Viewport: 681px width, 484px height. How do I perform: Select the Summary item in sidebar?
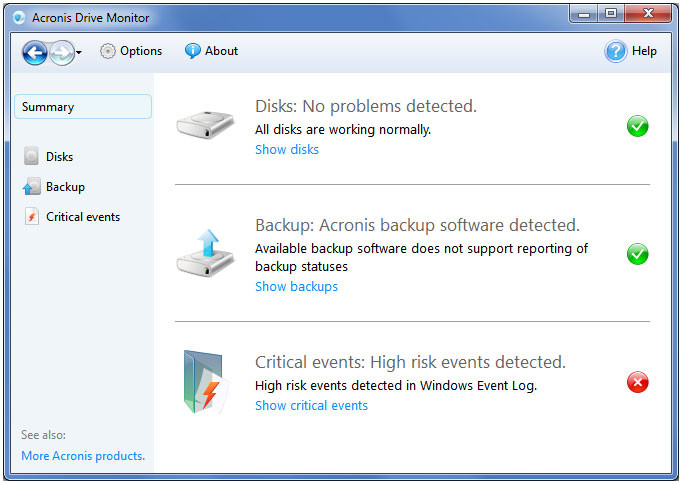[x=83, y=107]
